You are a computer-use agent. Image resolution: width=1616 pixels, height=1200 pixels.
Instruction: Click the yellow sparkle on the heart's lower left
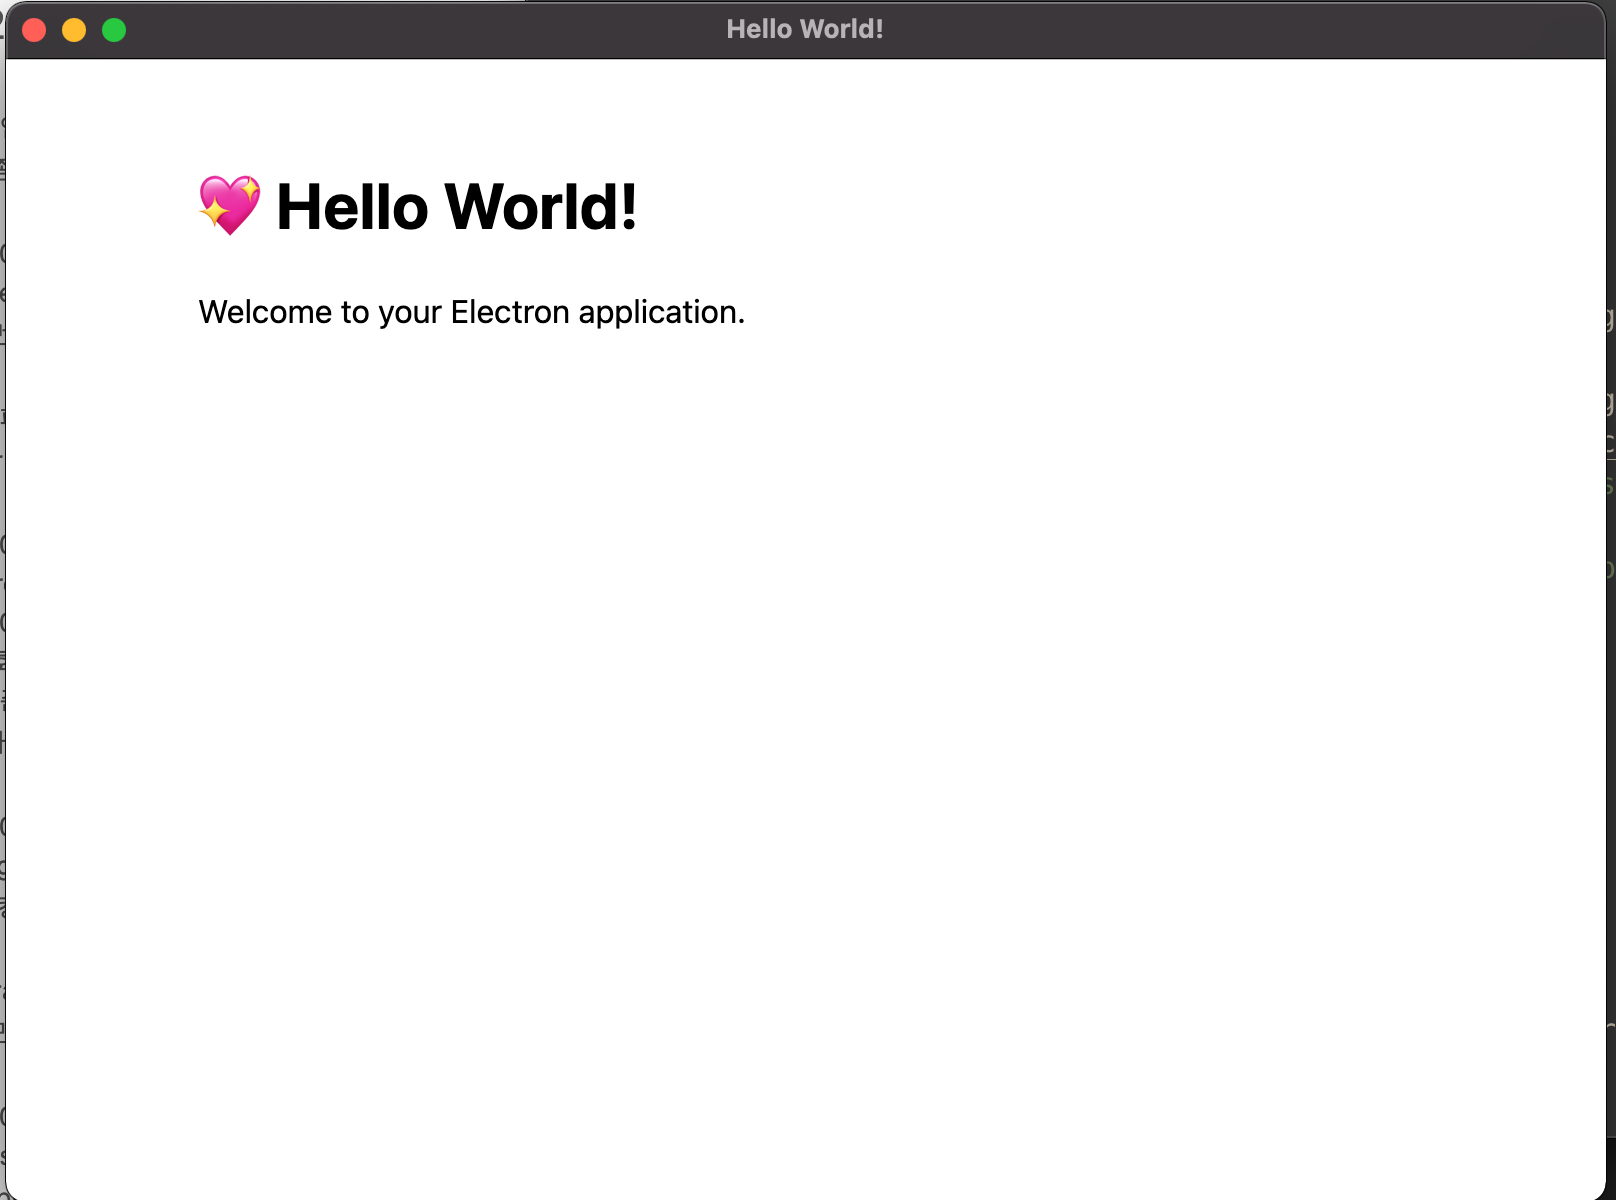(x=213, y=212)
